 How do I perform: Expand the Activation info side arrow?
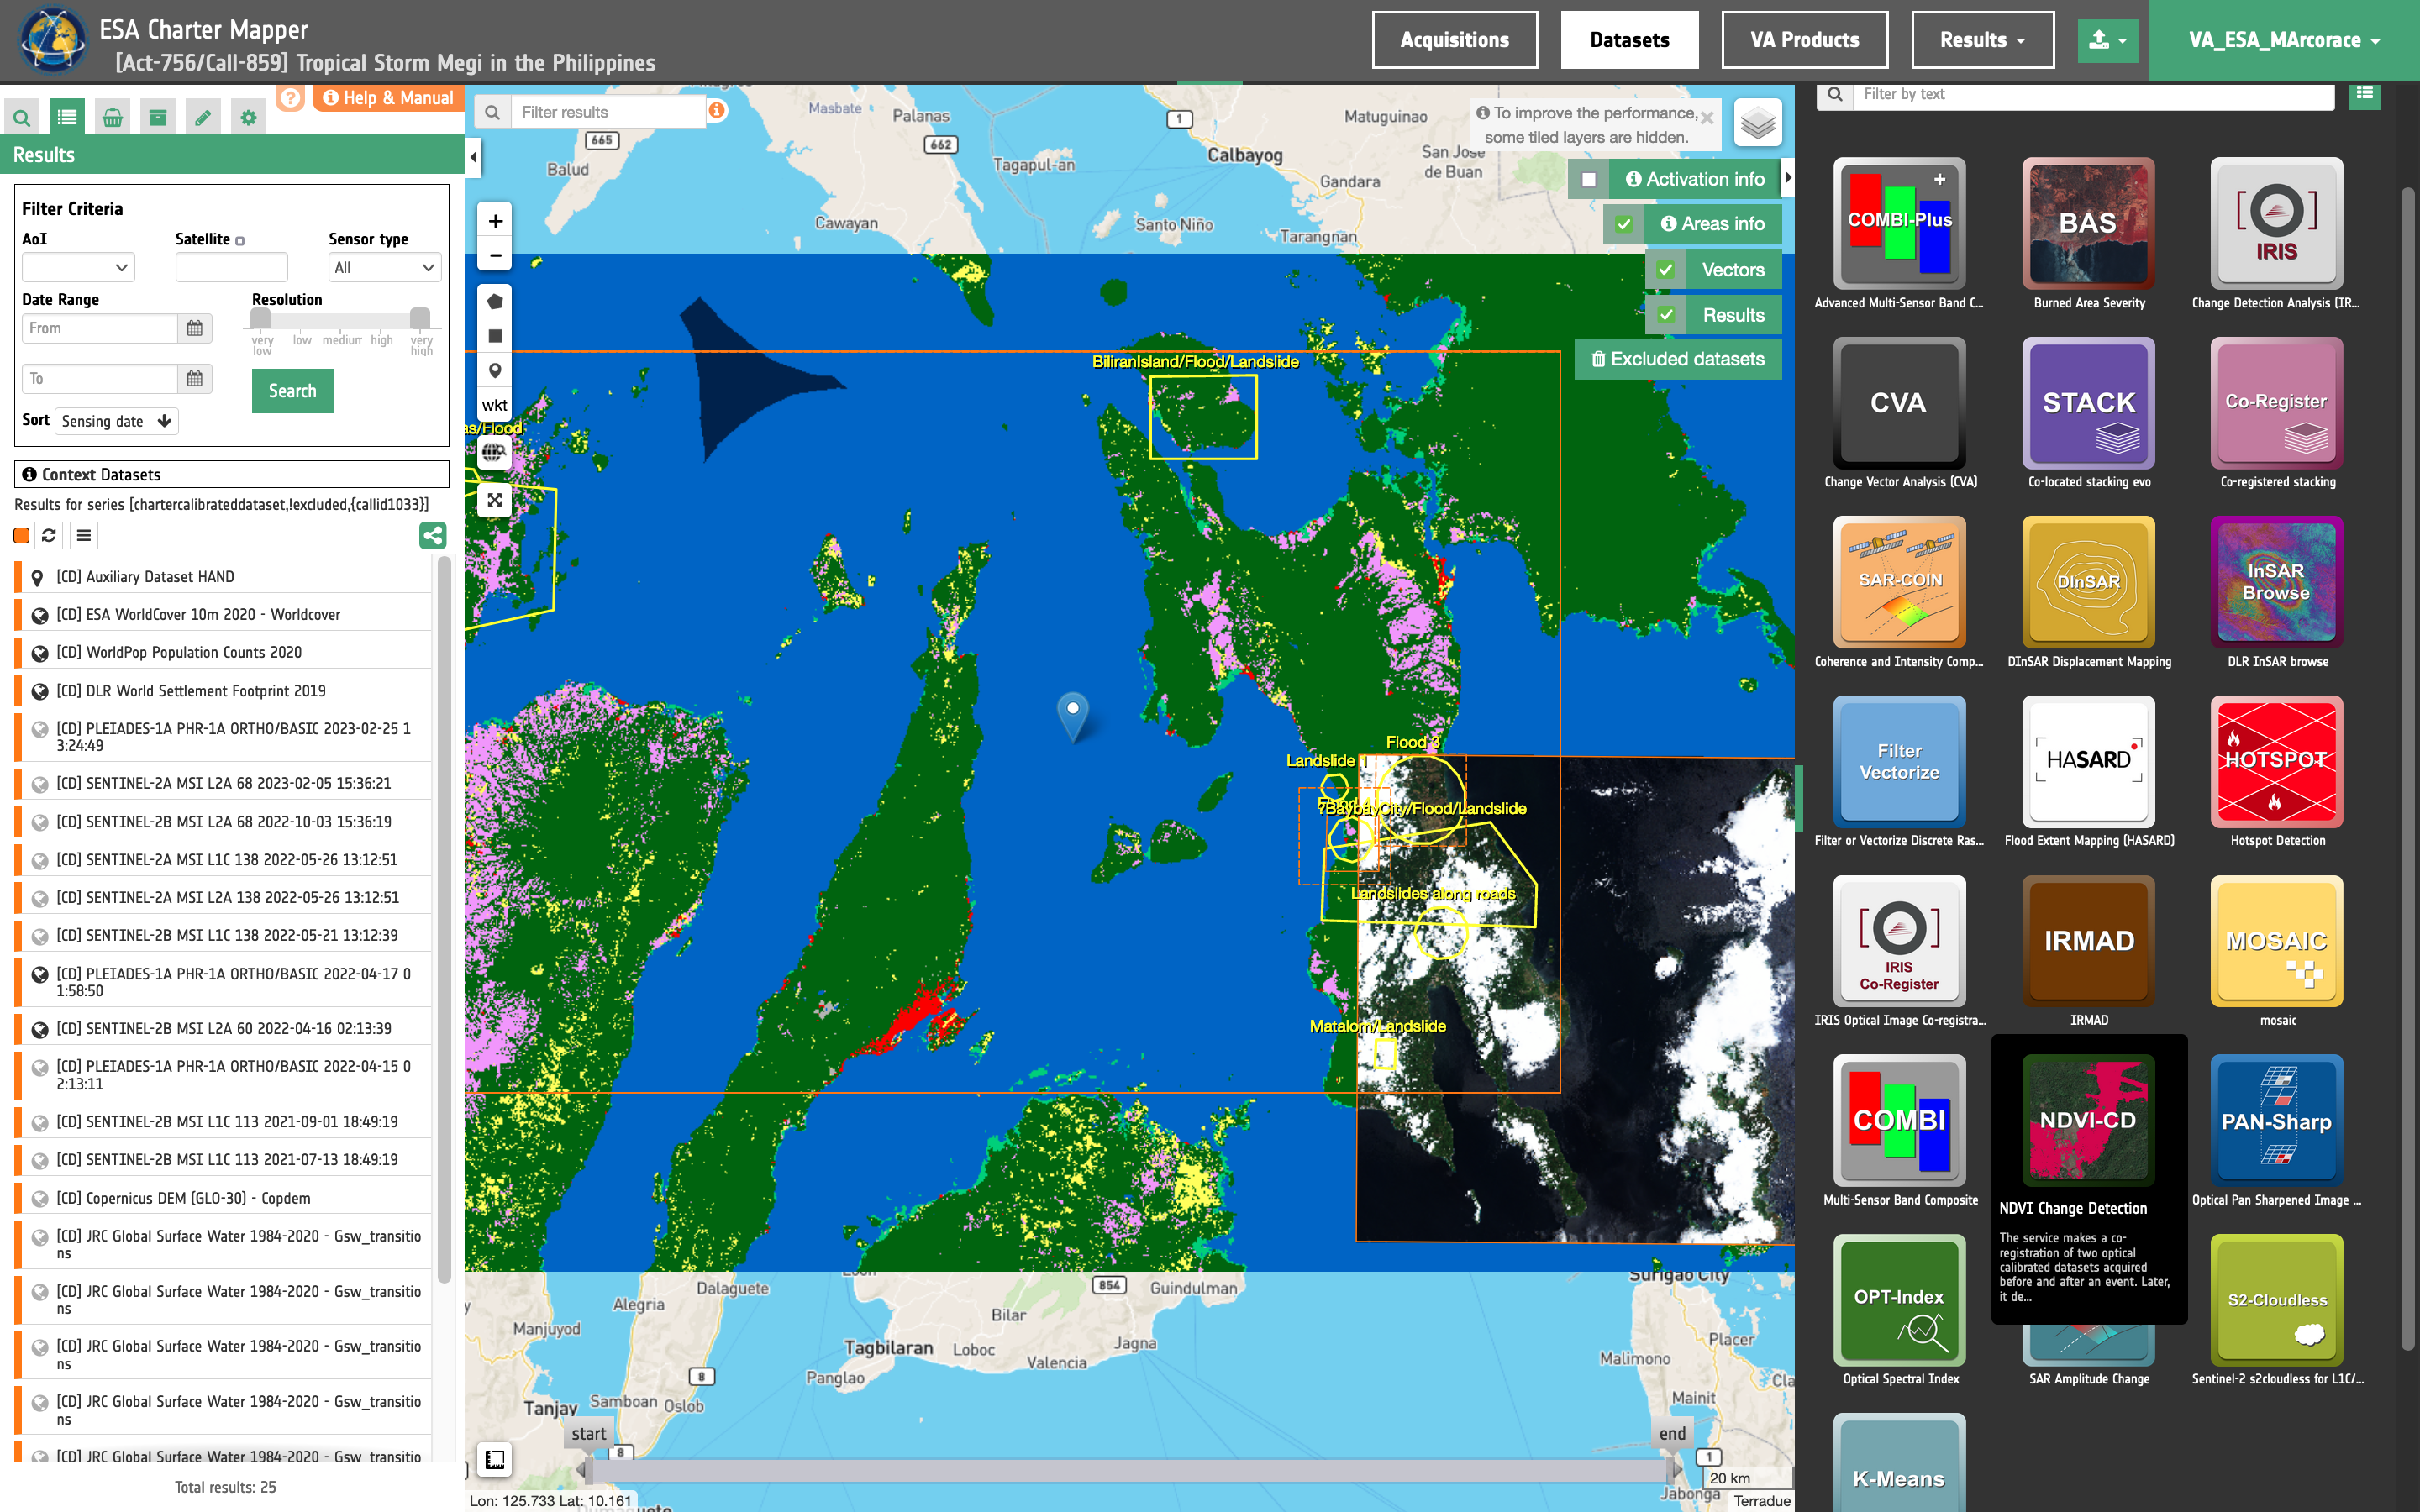pyautogui.click(x=1788, y=178)
